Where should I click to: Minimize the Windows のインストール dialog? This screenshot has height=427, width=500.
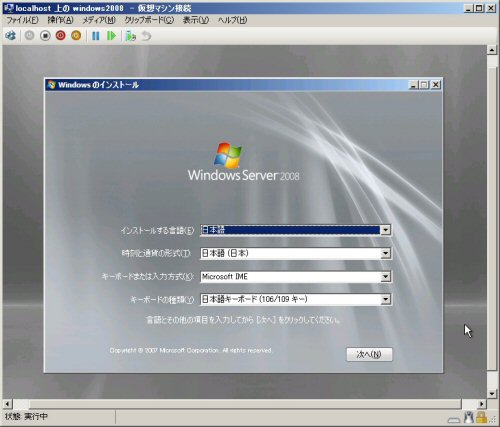pyautogui.click(x=413, y=85)
